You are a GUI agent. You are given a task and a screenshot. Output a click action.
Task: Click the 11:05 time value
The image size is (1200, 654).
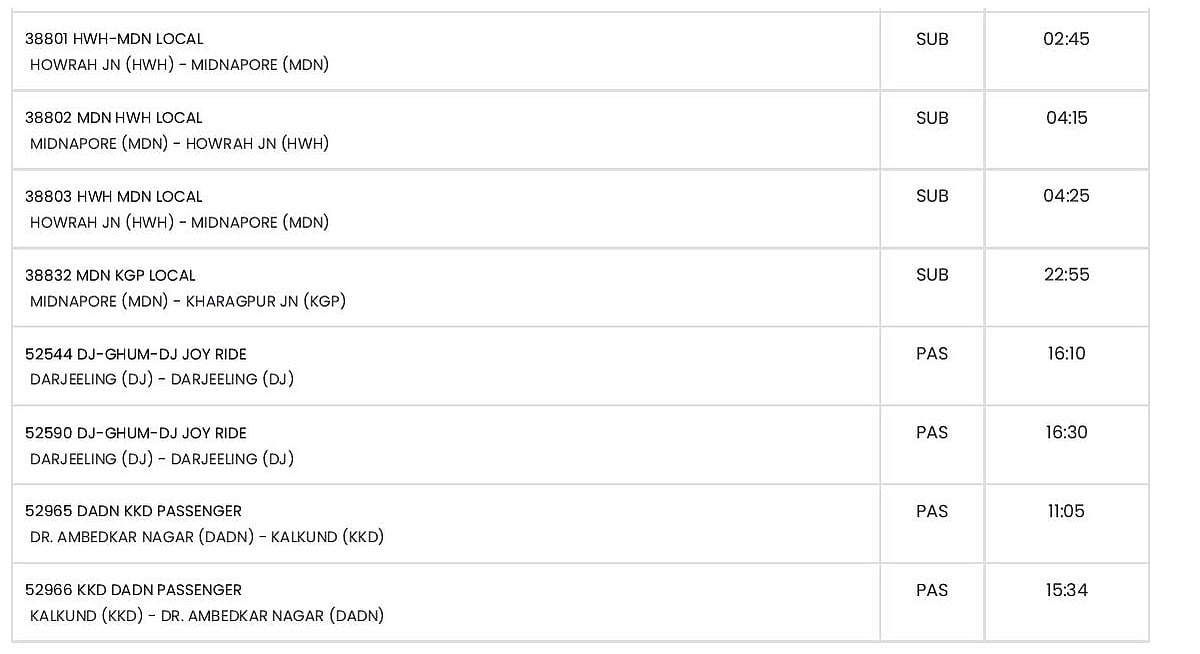(1066, 511)
